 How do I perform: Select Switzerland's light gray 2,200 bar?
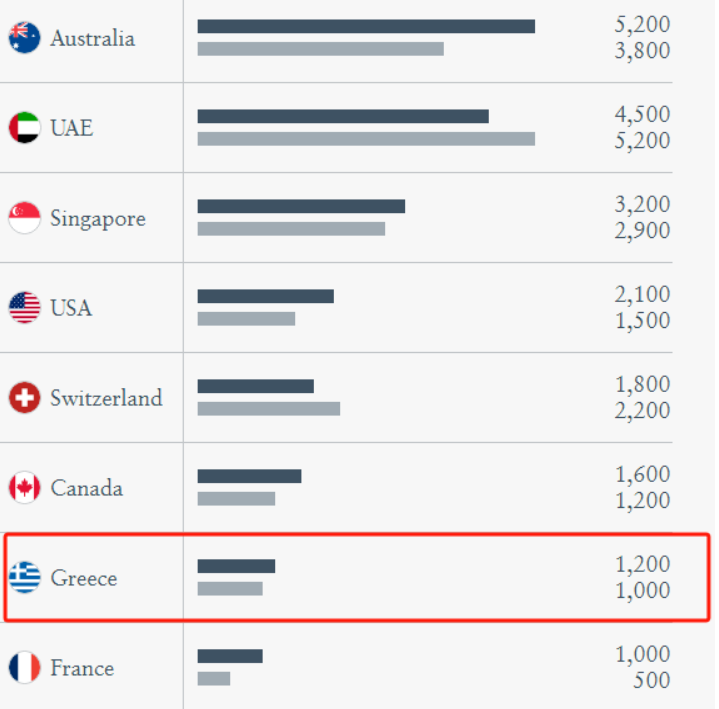(x=269, y=409)
